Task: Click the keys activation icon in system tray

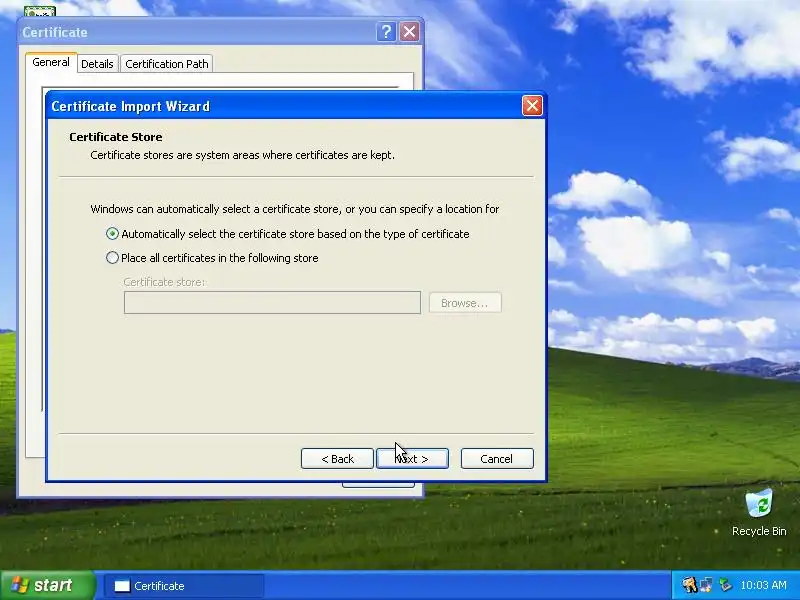Action: pyautogui.click(x=689, y=585)
